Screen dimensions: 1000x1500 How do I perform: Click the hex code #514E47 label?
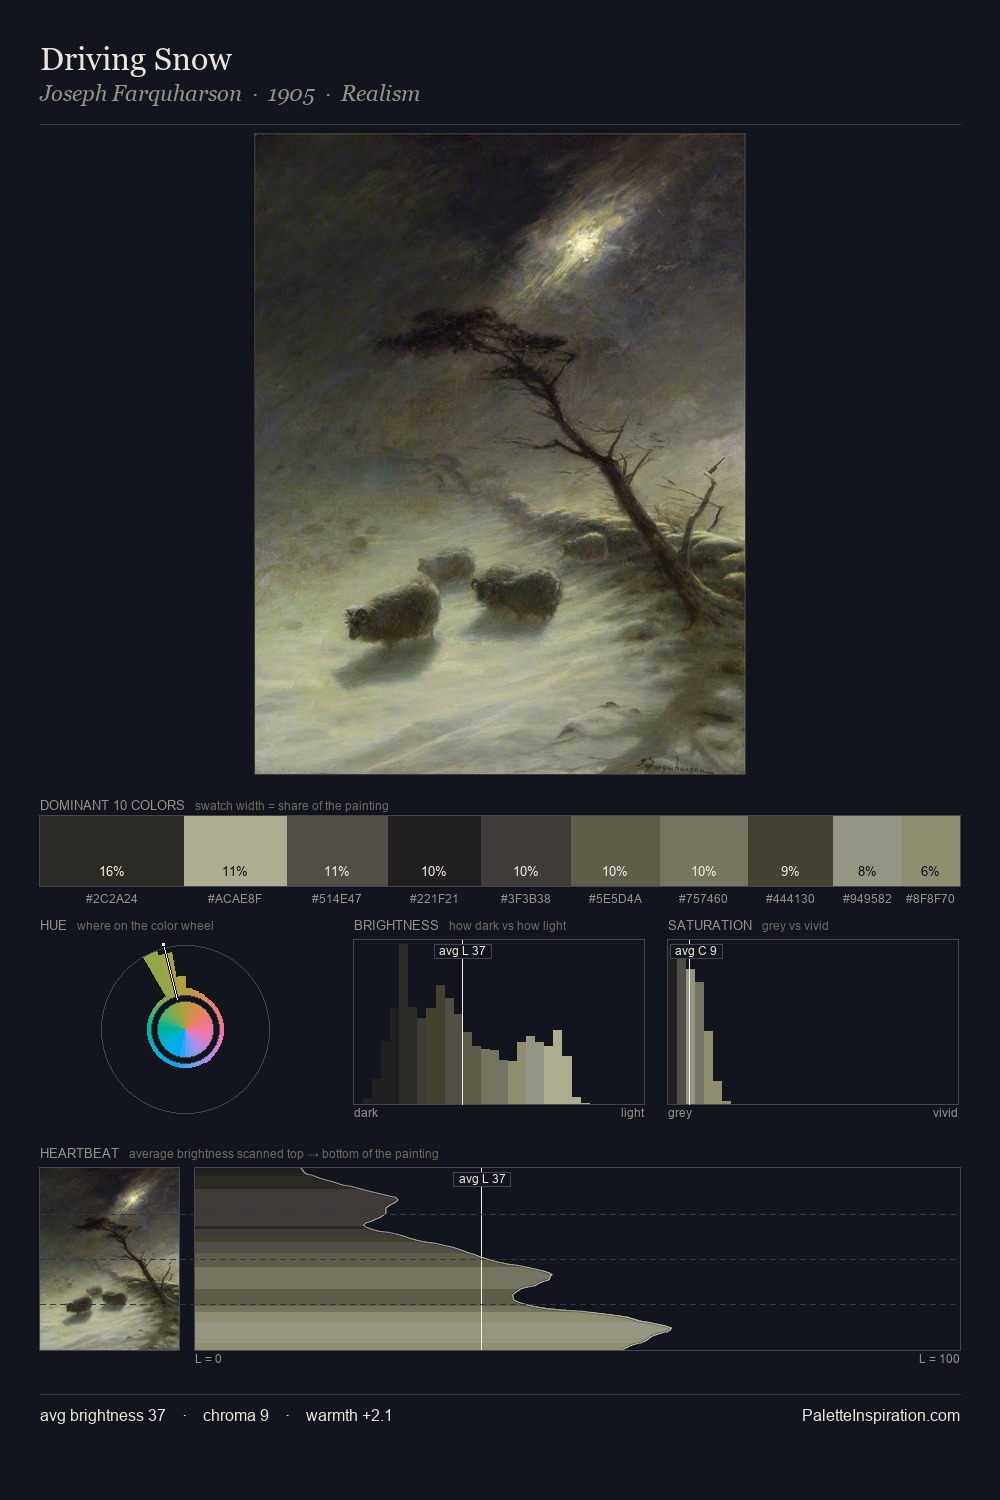coord(337,899)
